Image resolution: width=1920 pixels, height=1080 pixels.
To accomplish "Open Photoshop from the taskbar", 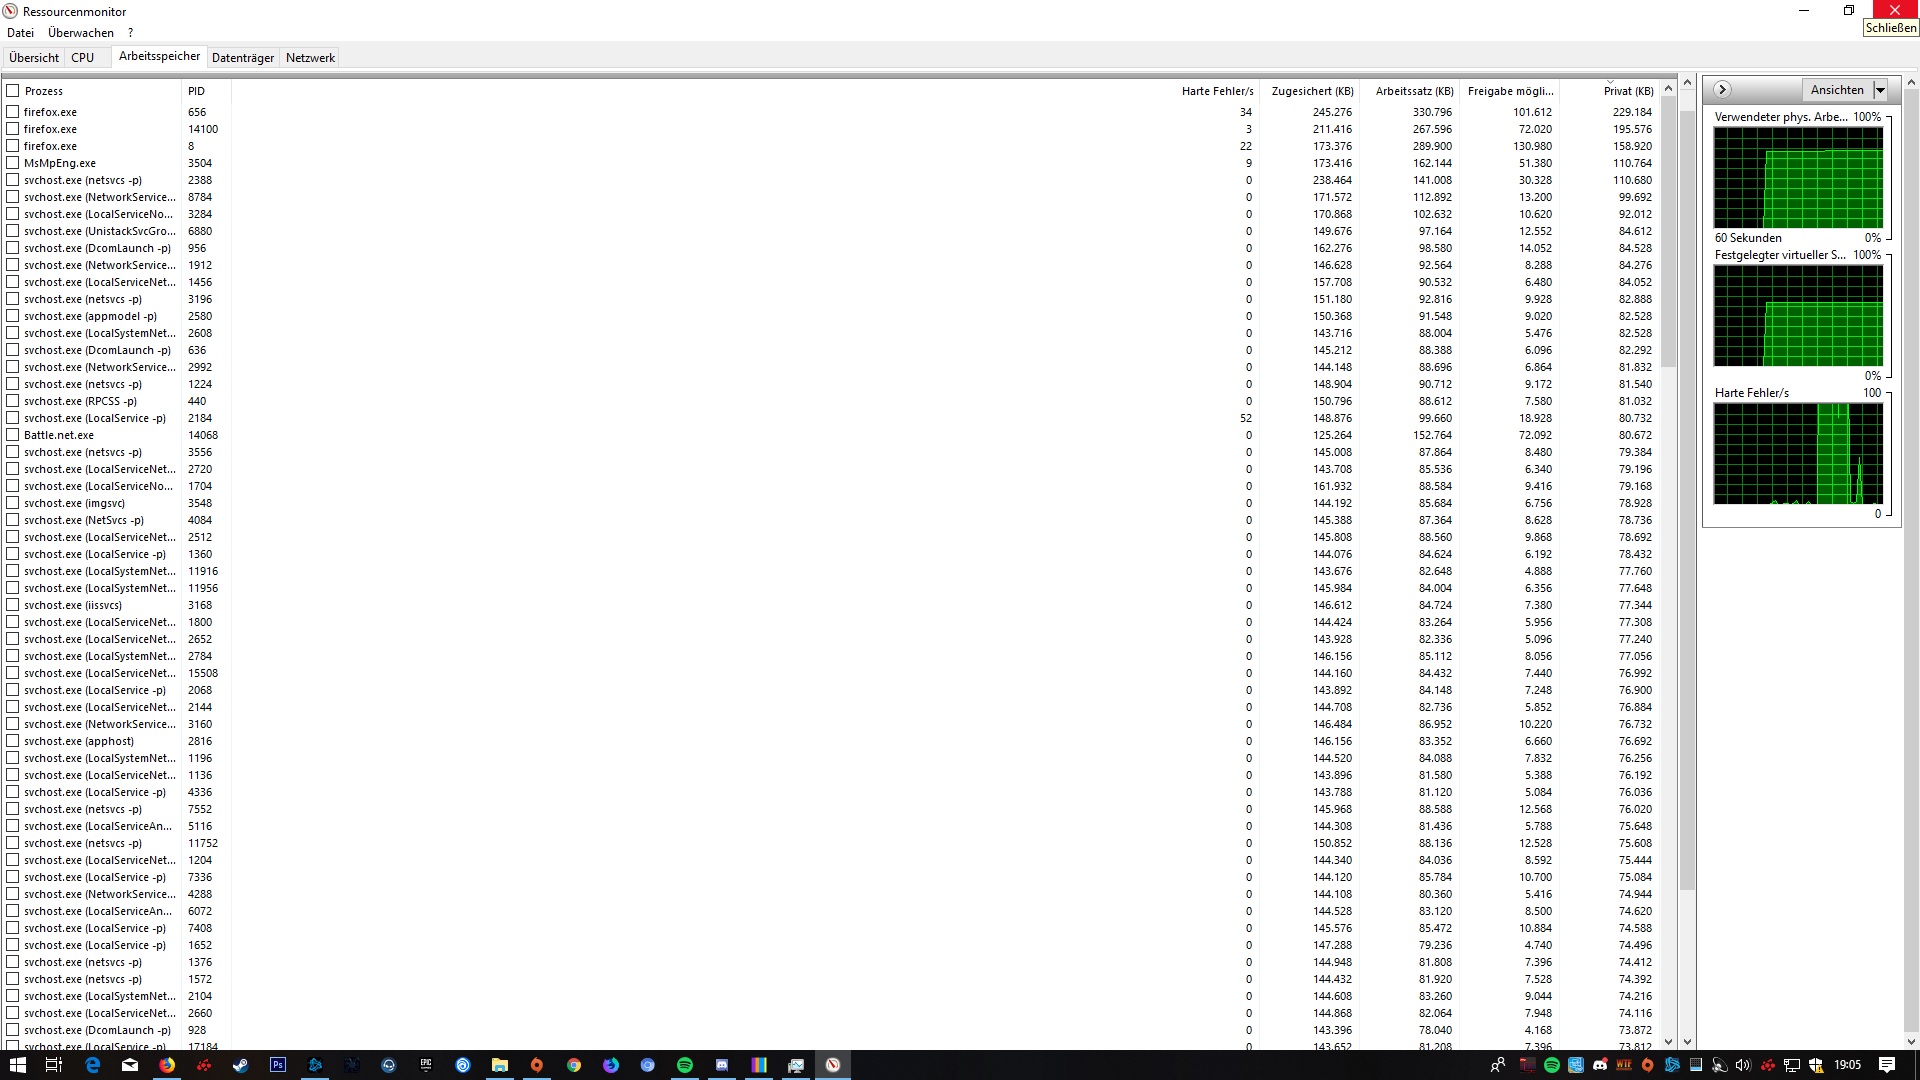I will (x=278, y=1065).
